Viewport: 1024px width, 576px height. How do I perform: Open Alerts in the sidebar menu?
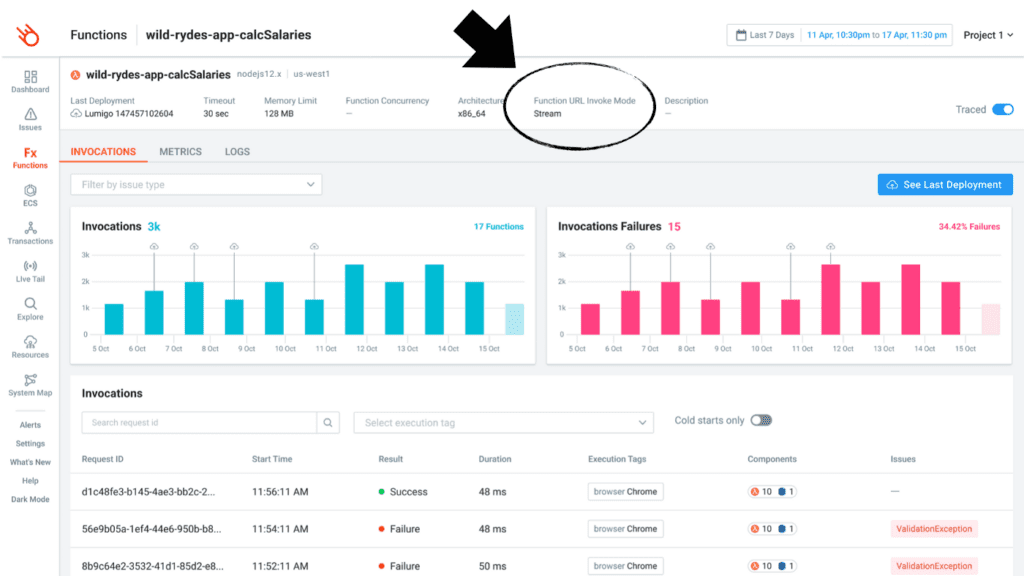click(30, 425)
